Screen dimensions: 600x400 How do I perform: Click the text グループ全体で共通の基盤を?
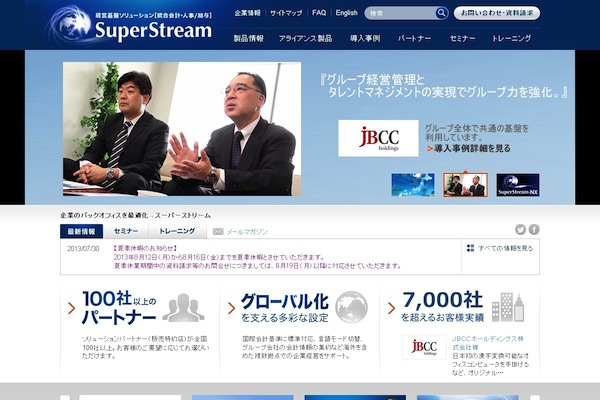click(477, 128)
